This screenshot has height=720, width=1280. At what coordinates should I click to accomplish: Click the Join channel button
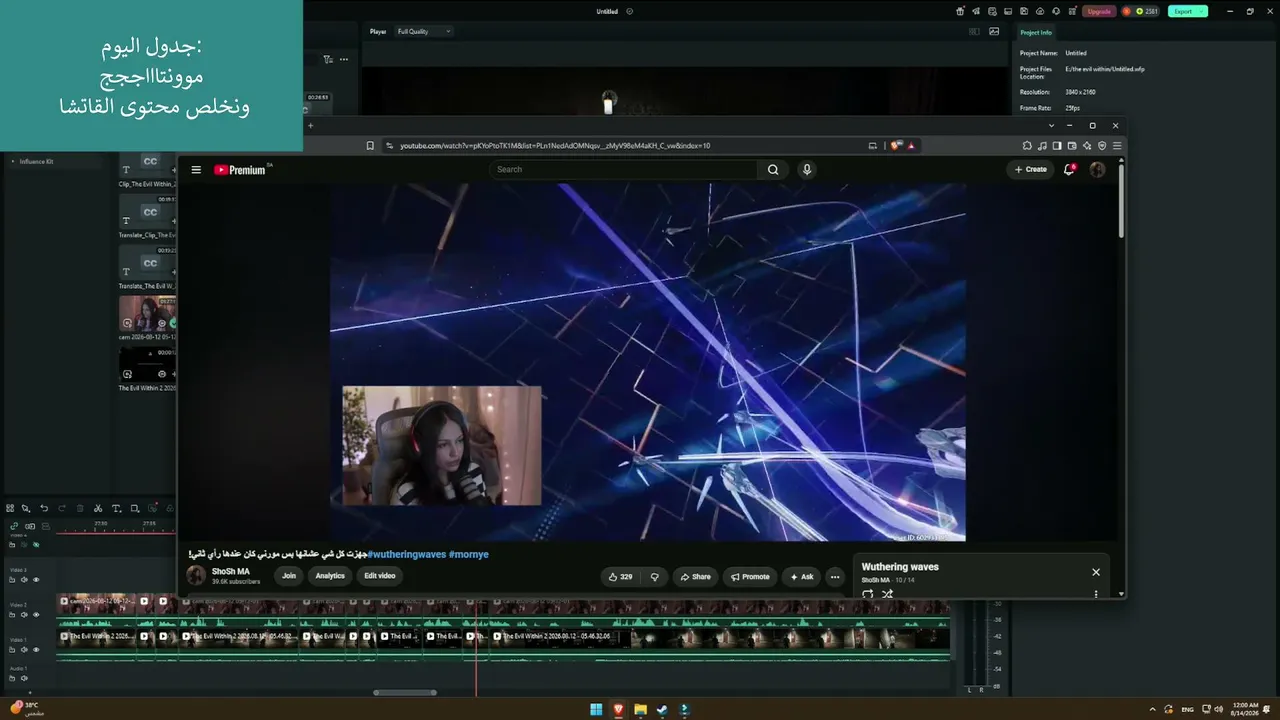[289, 576]
